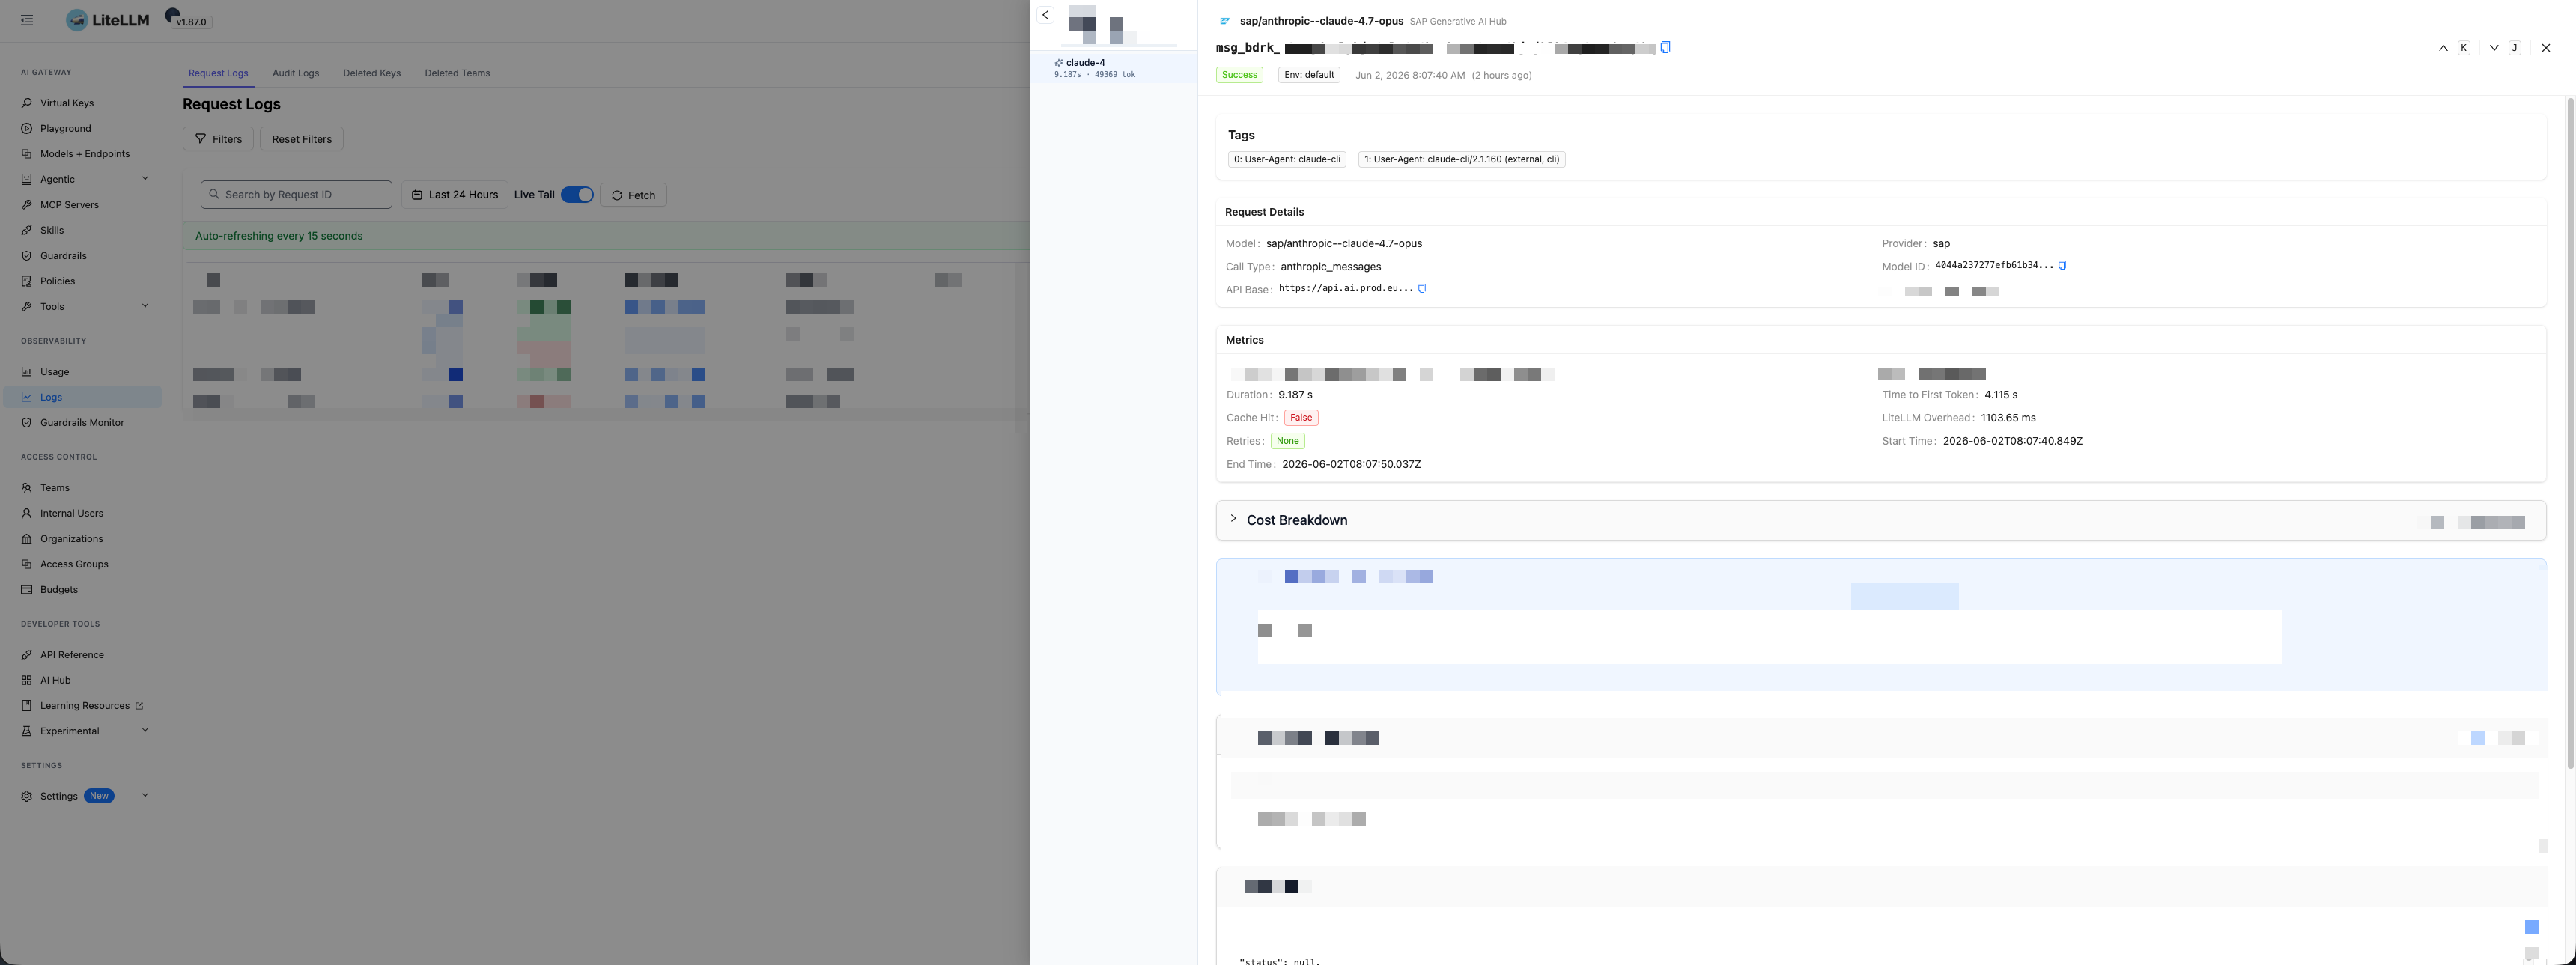Click the anthropic_messages call type value
This screenshot has height=965, width=2576.
click(x=1331, y=267)
